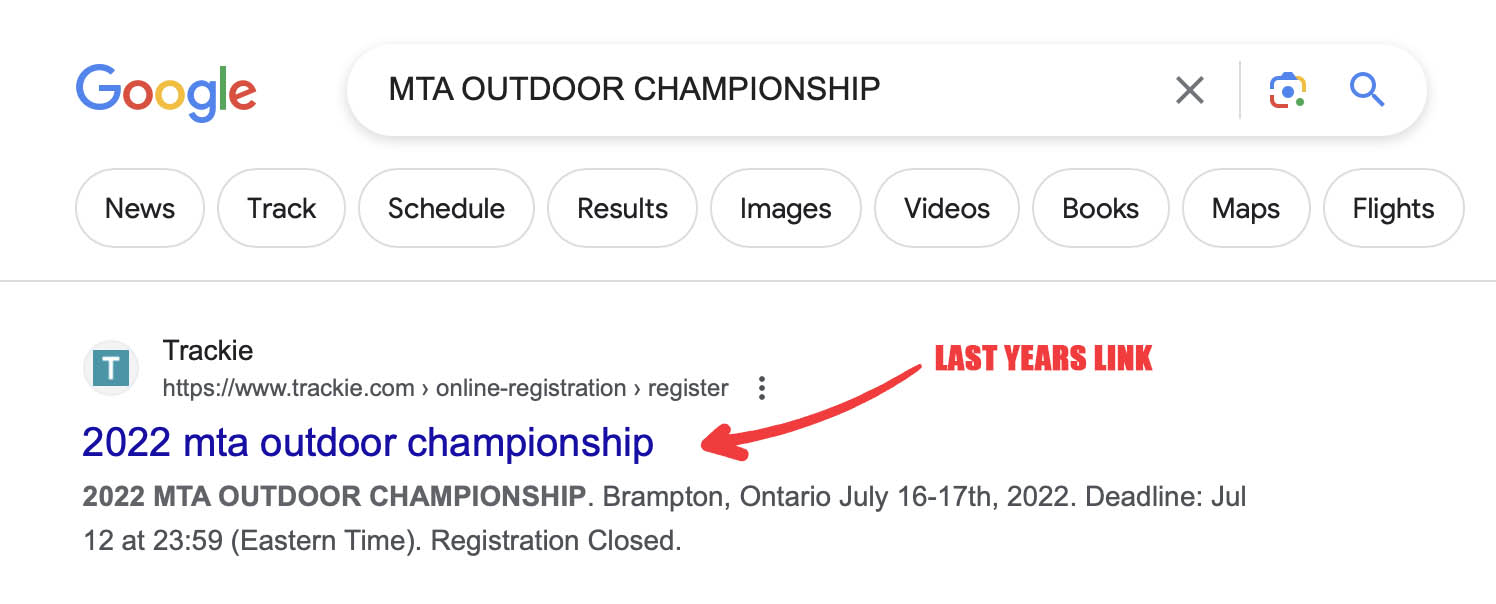The image size is (1496, 604).
Task: Switch to the Images tab
Action: pyautogui.click(x=785, y=209)
